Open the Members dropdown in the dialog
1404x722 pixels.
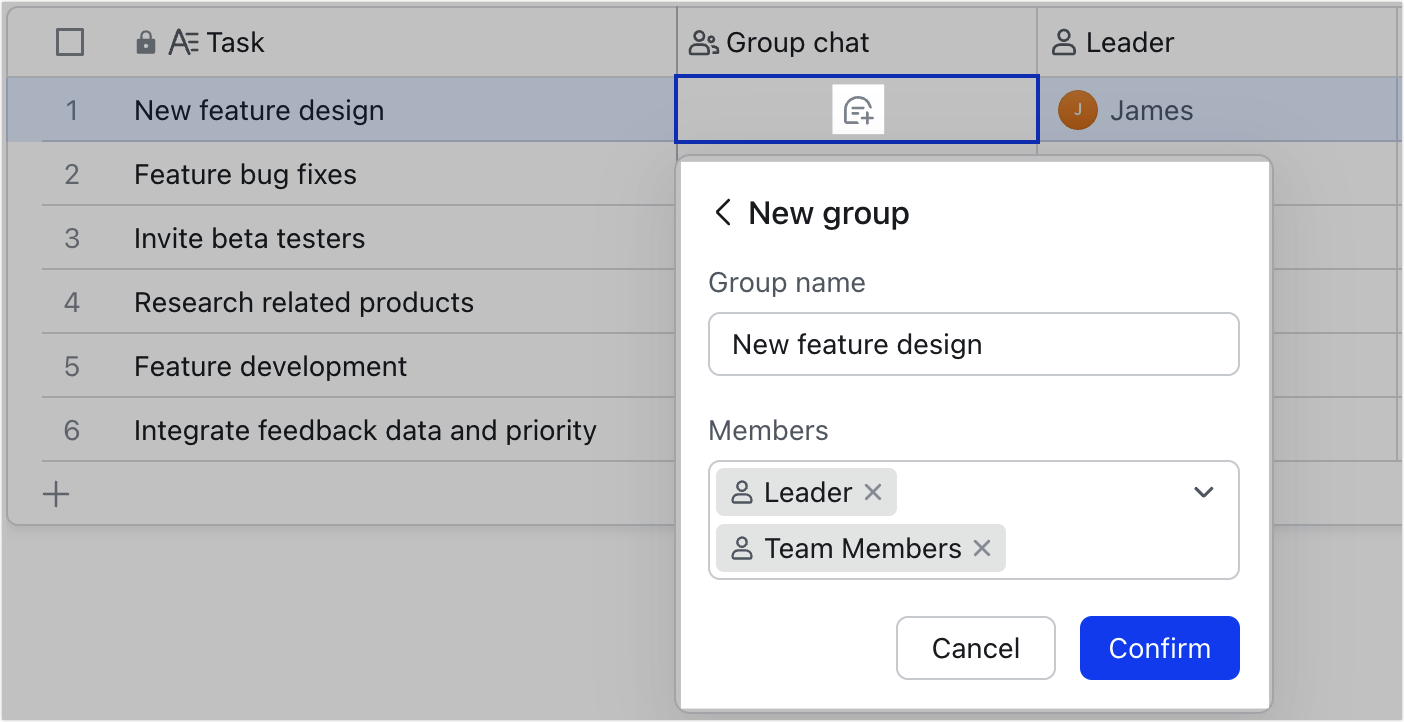1203,491
